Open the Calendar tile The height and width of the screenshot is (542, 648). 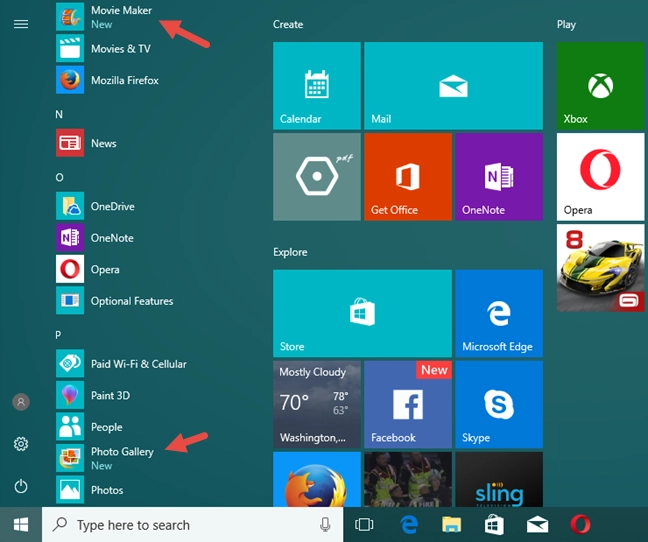coord(317,86)
